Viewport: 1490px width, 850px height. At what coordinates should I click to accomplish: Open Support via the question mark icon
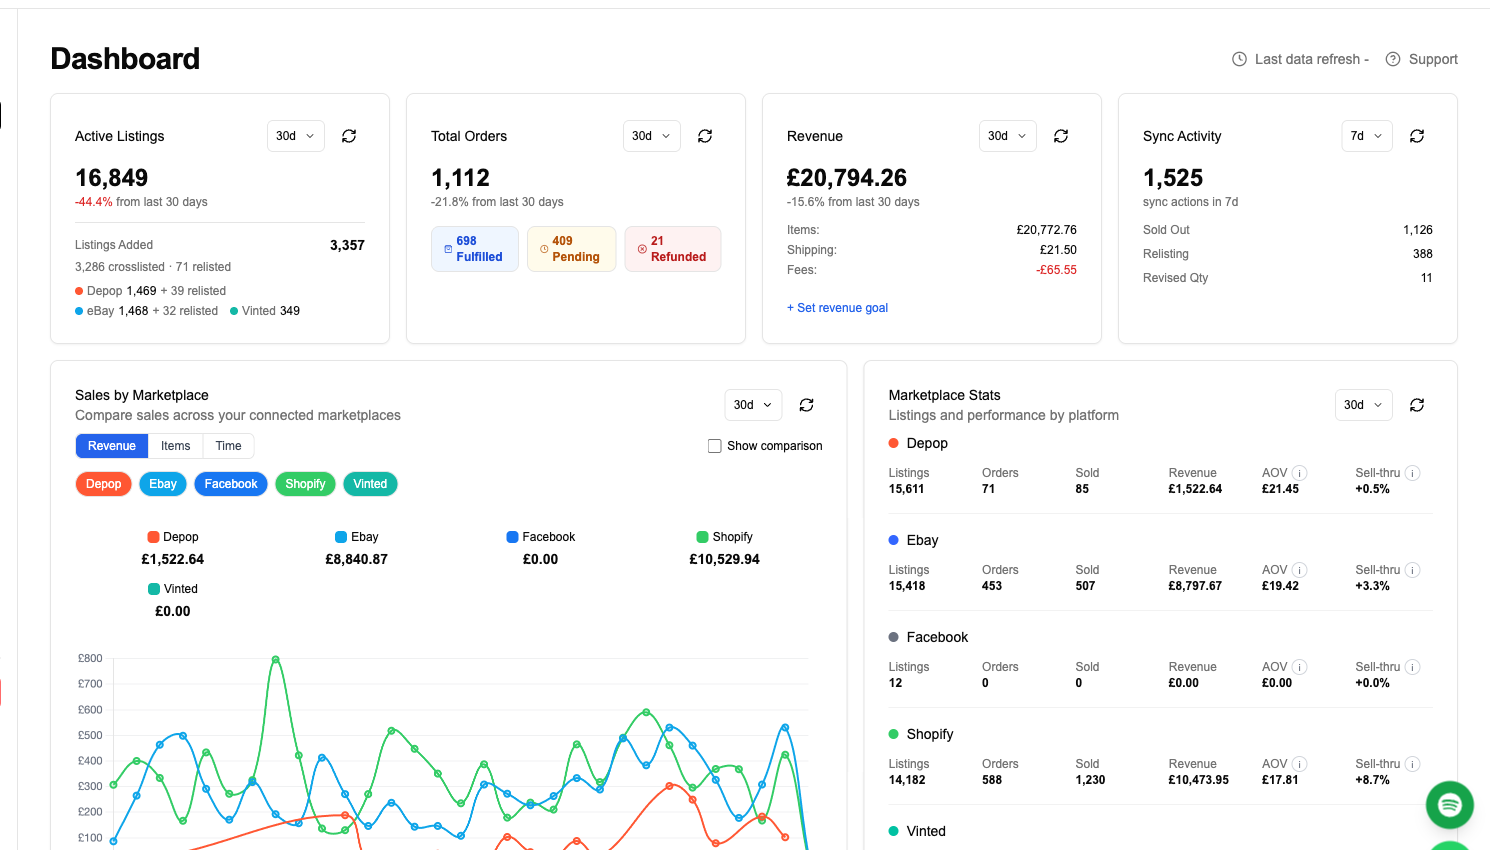pyautogui.click(x=1392, y=59)
